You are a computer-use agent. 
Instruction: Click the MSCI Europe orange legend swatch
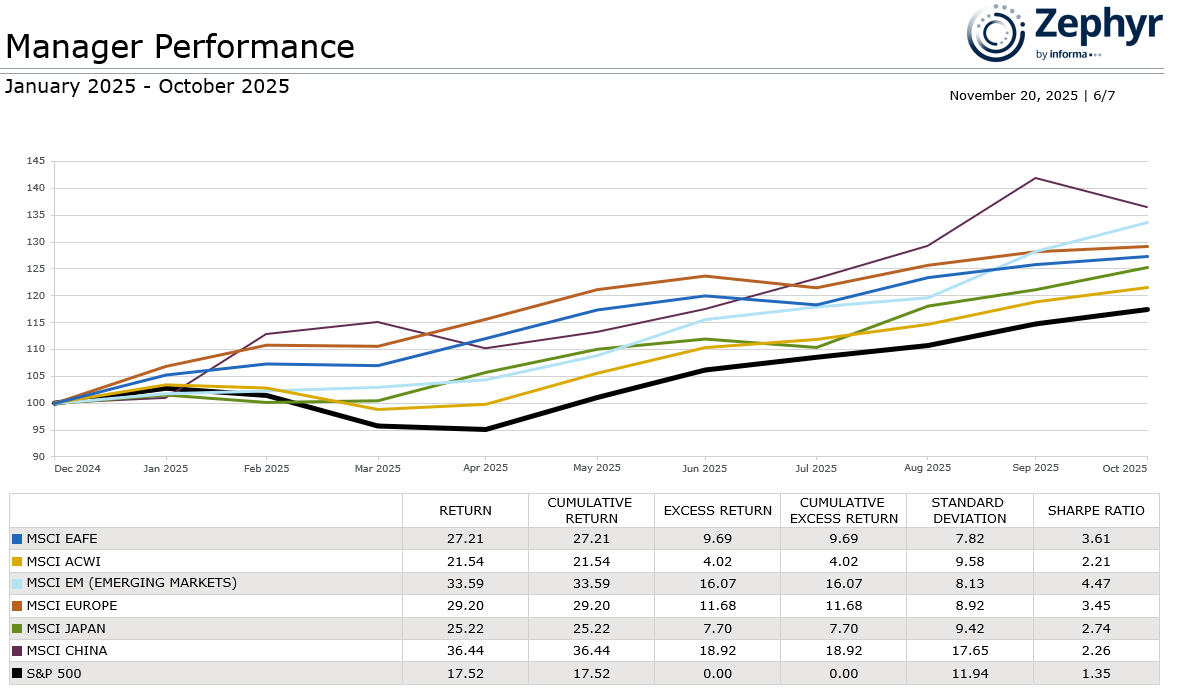click(x=16, y=606)
